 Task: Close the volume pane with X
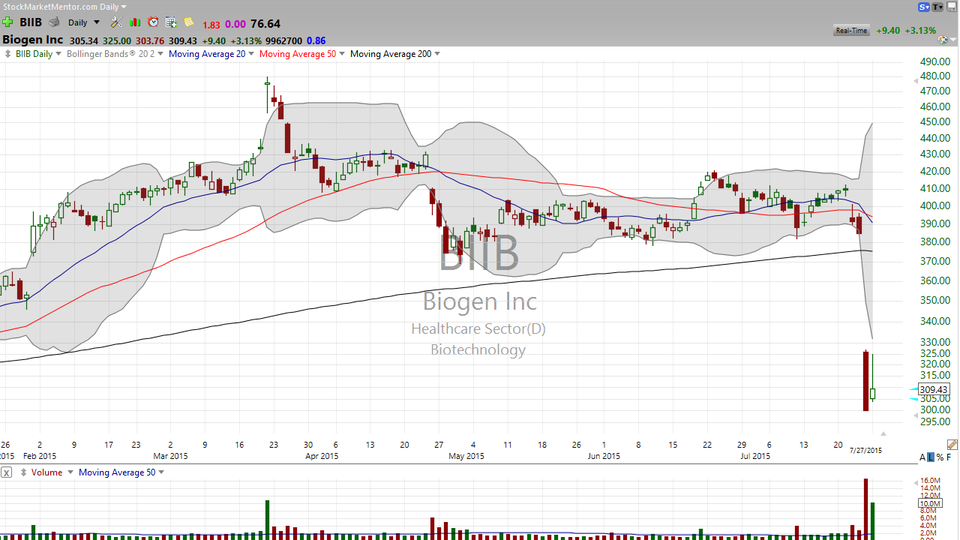6,473
